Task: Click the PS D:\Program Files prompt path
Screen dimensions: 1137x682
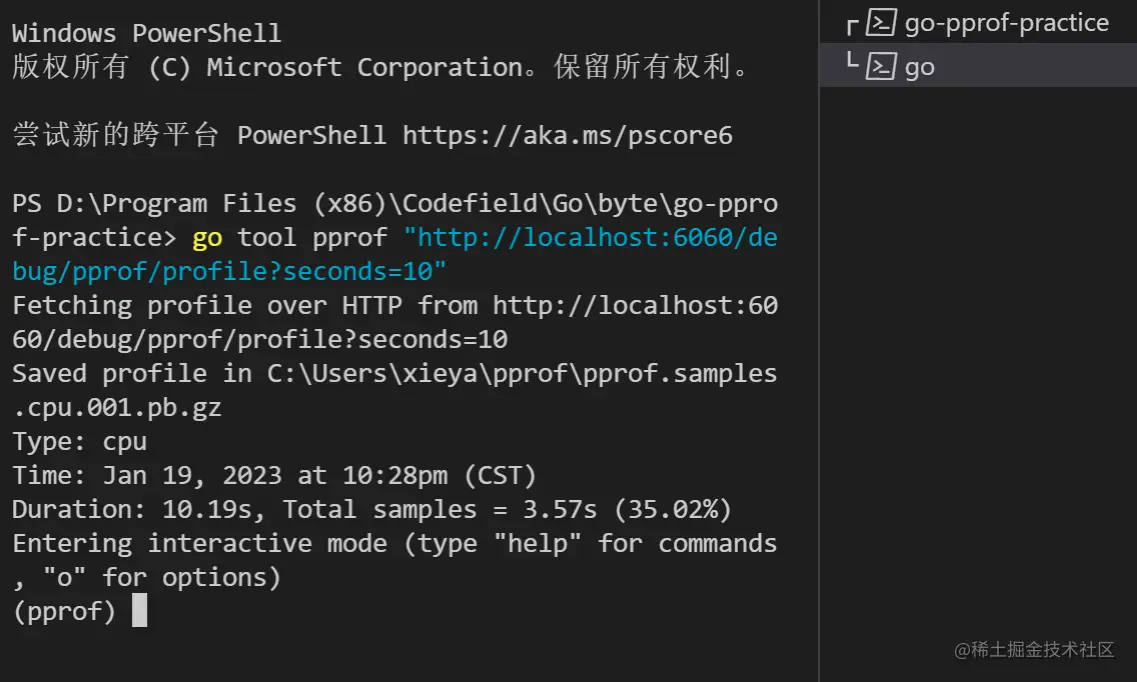Action: tap(395, 204)
